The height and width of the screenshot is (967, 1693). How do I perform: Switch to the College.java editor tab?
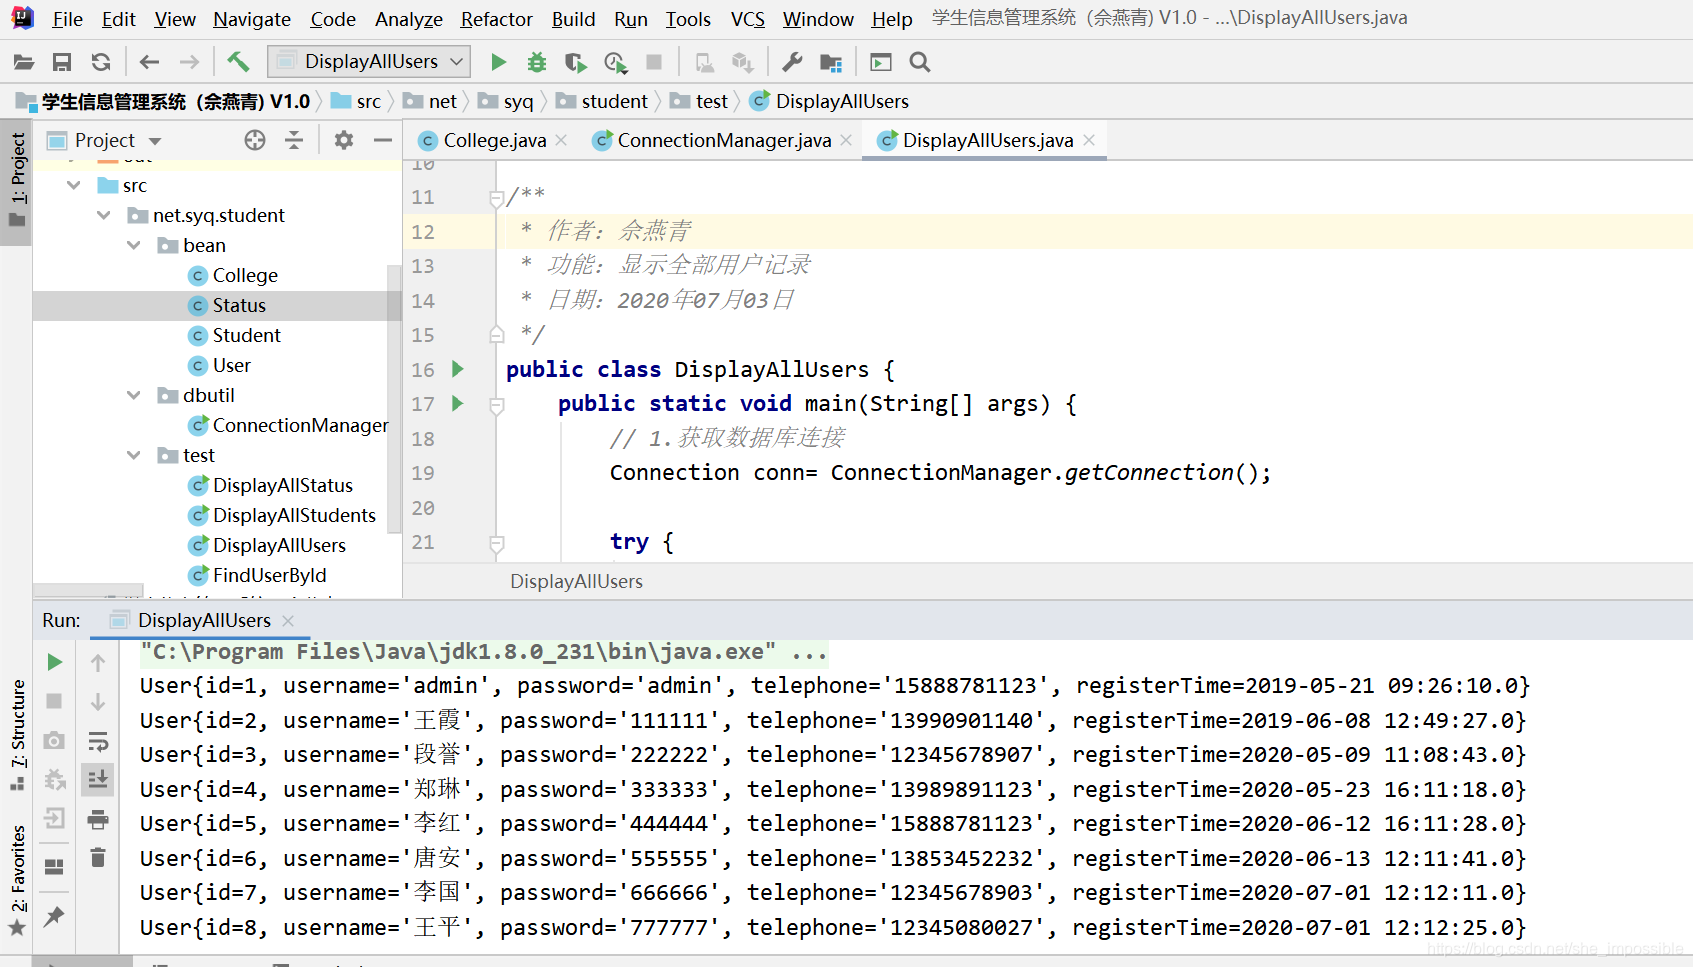tap(494, 141)
